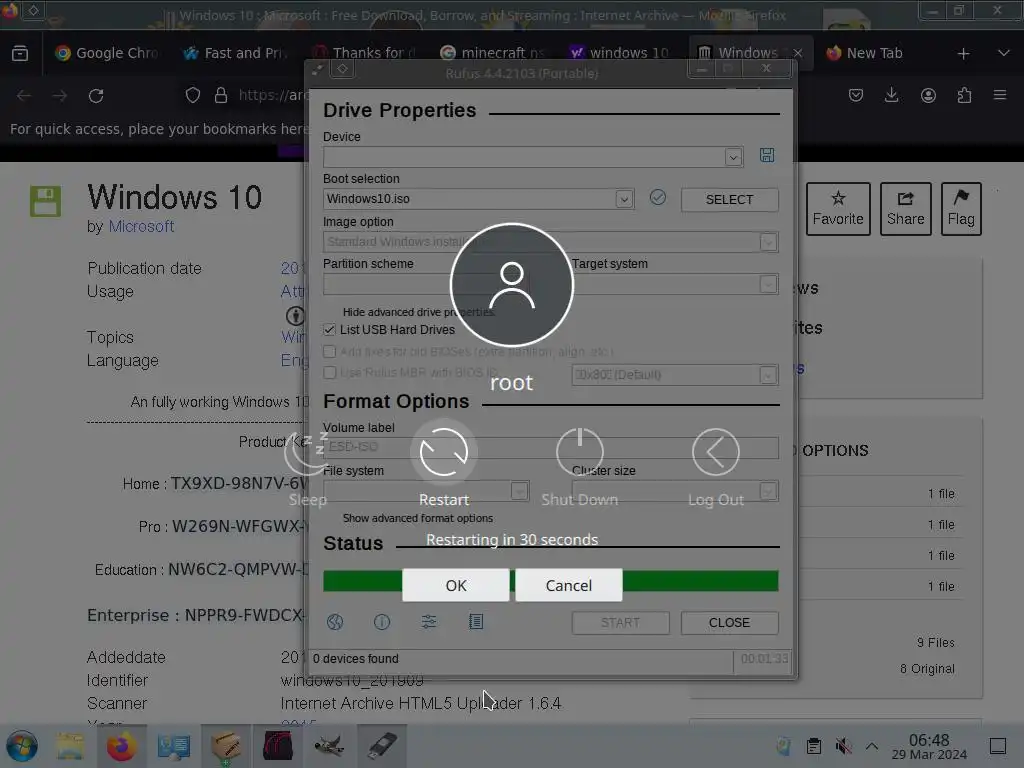Open the Firefox downloads icon
Image resolution: width=1024 pixels, height=768 pixels.
click(x=891, y=95)
